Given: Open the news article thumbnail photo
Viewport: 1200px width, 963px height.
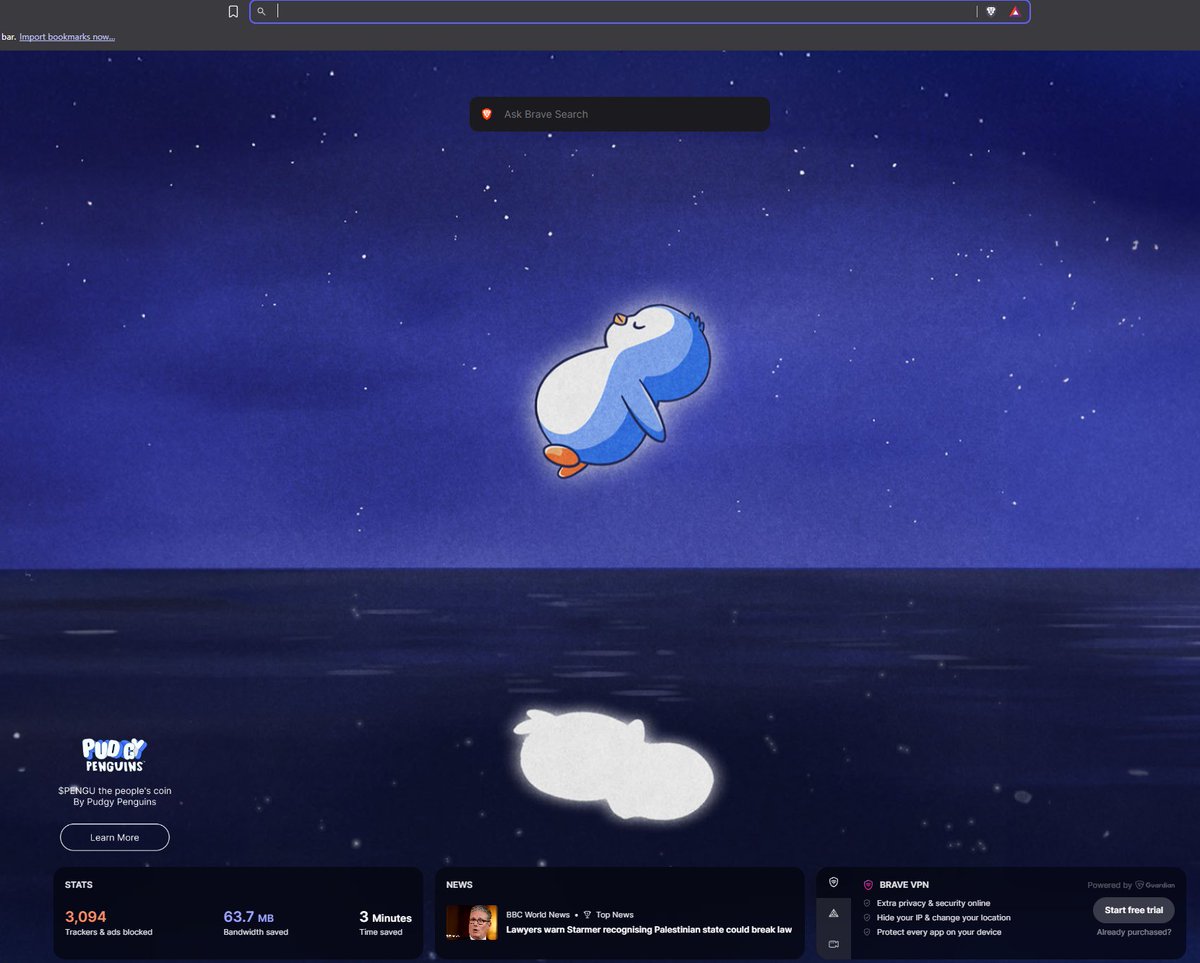Looking at the screenshot, I should (472, 922).
